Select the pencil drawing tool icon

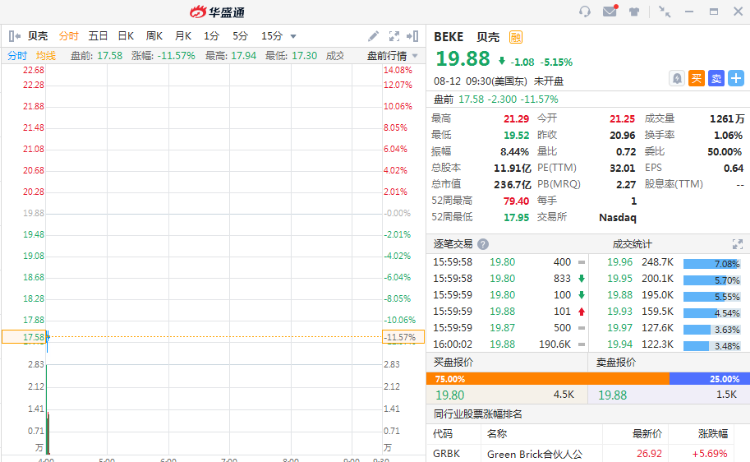click(x=373, y=36)
